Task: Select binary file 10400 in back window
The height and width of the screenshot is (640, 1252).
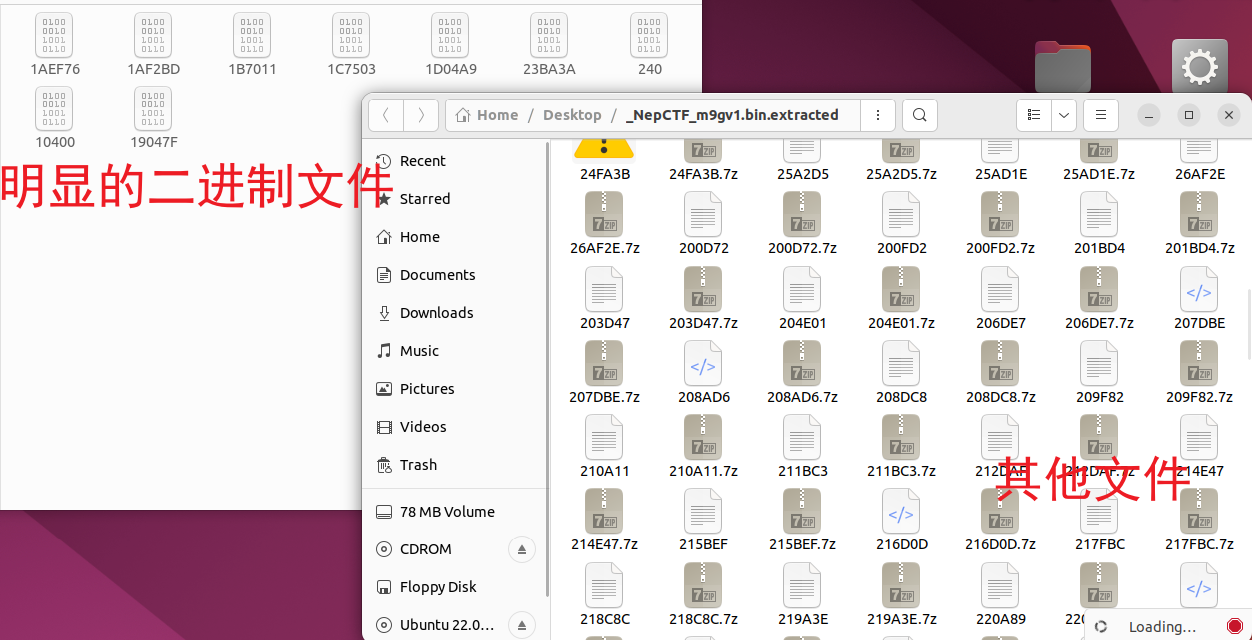Action: (55, 117)
